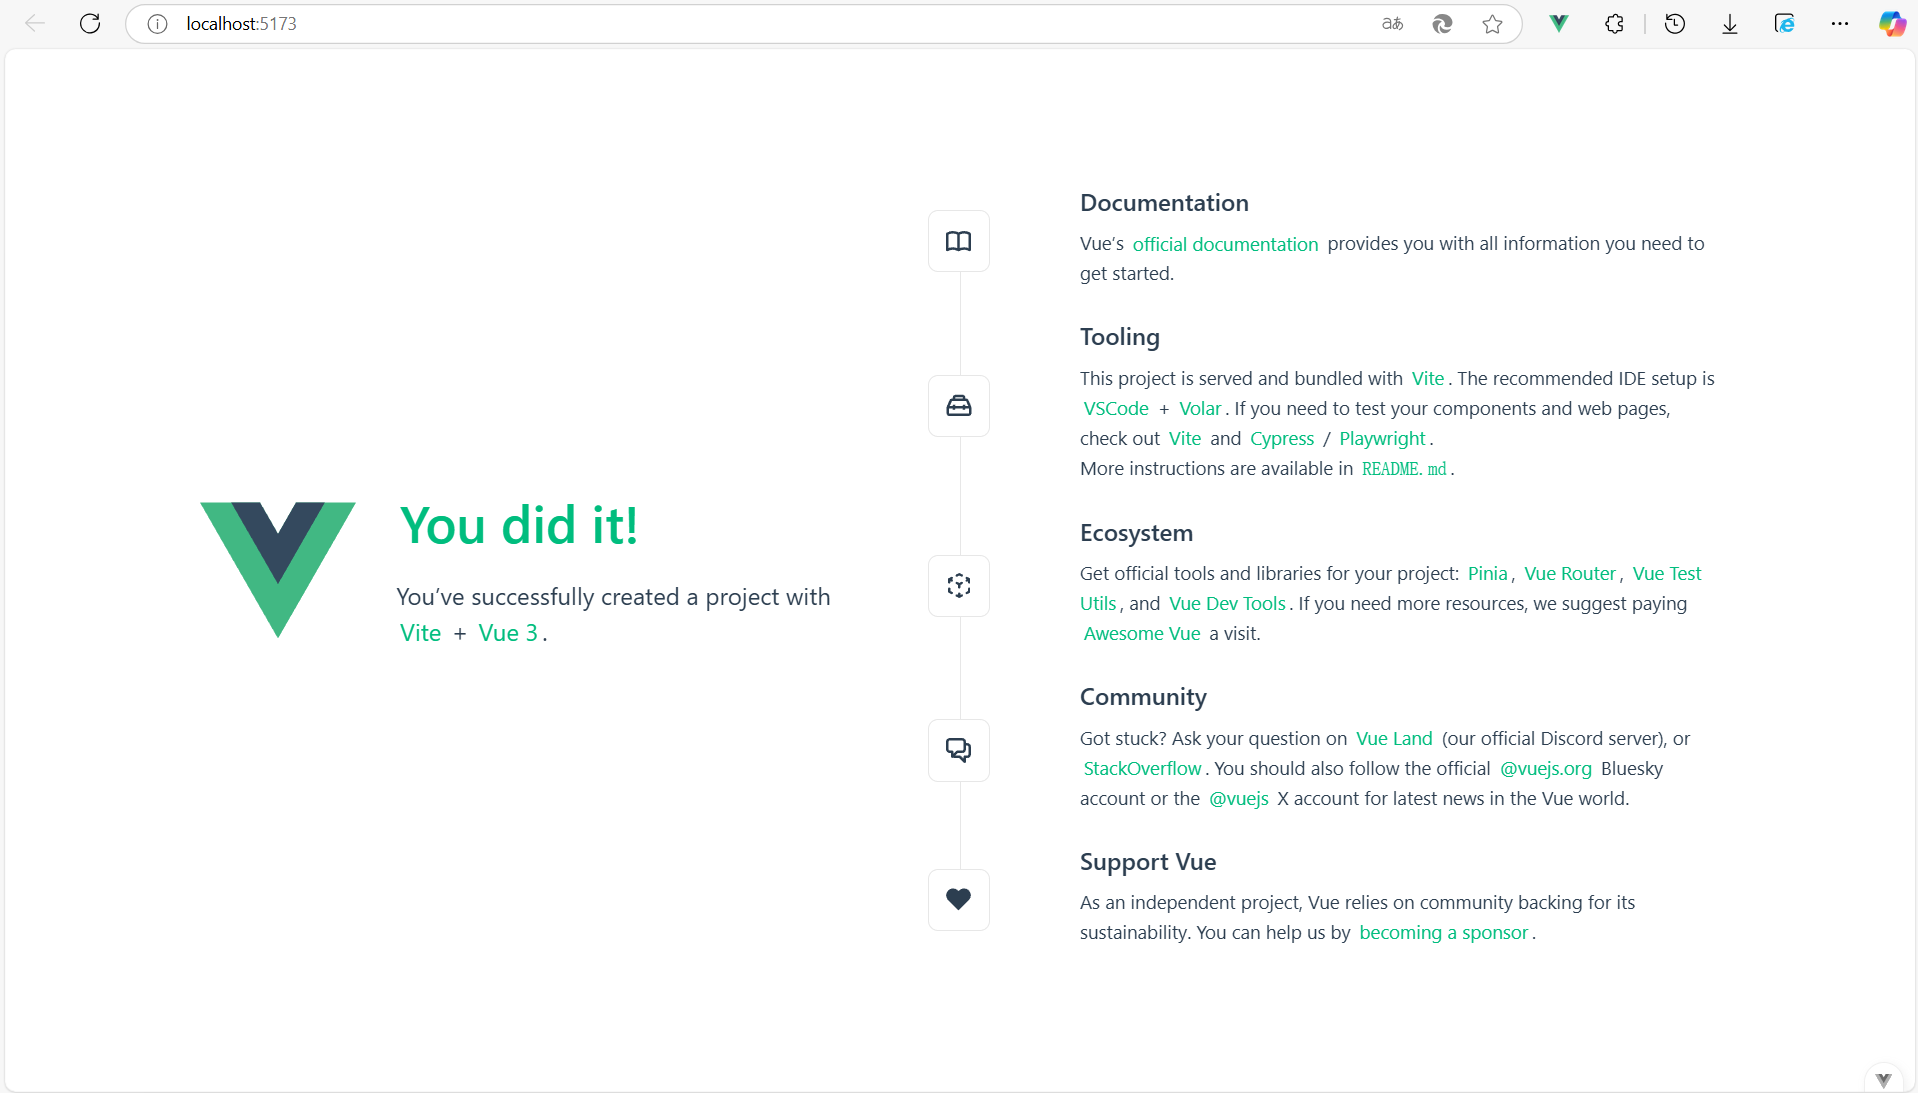Open the Vue Test Utils link
Viewport: 1918px width, 1093px height.
click(1666, 574)
